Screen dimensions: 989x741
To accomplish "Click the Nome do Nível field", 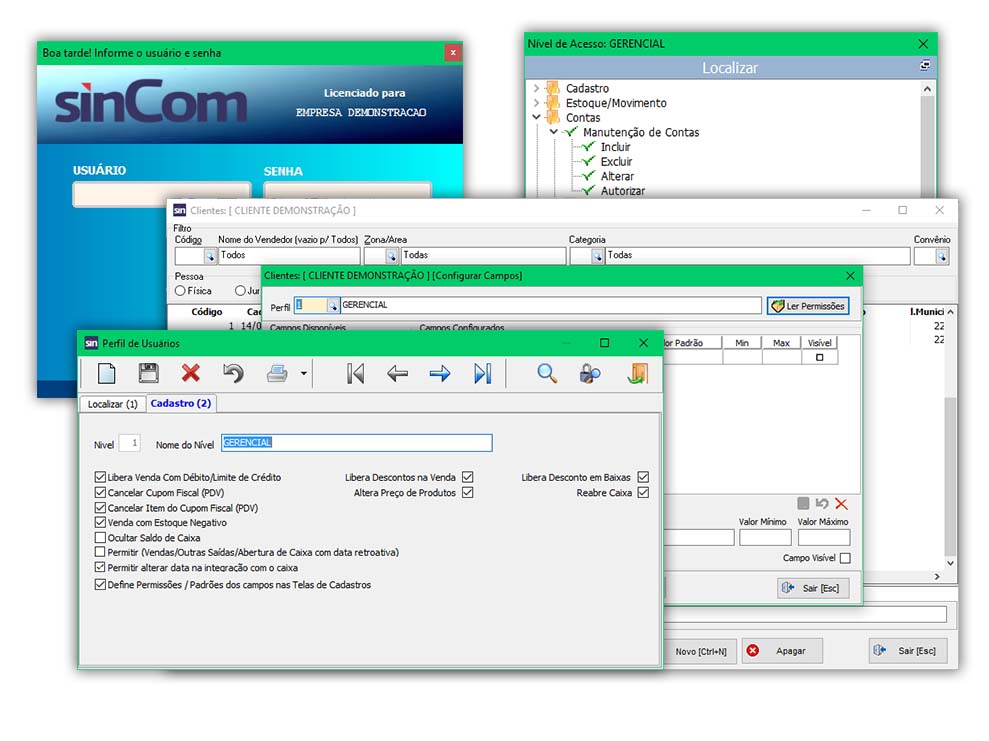I will (x=356, y=443).
